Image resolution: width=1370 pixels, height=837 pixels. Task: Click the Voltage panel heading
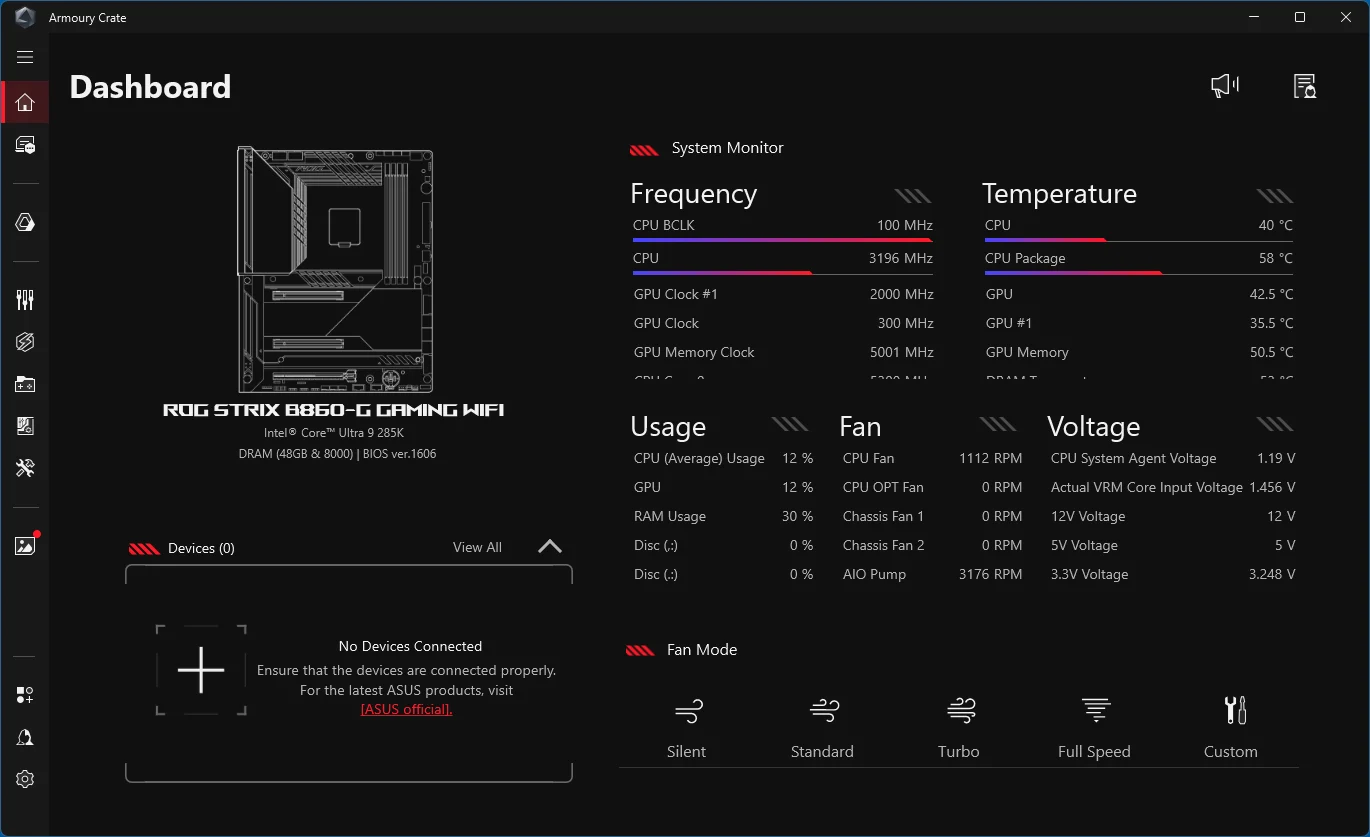[x=1094, y=427]
